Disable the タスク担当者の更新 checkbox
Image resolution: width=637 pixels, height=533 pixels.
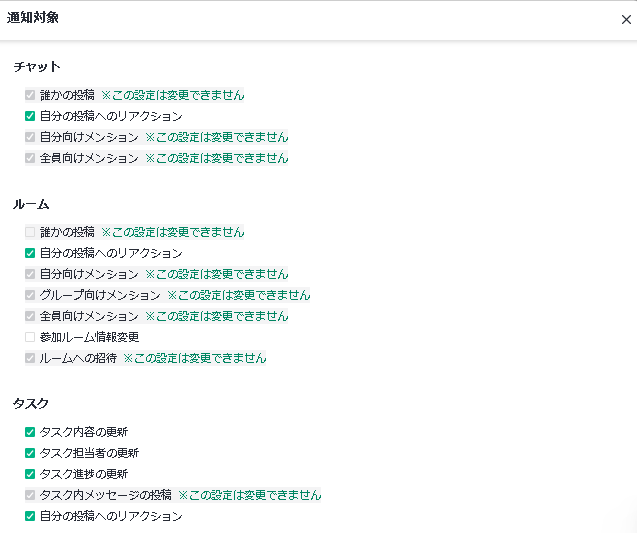[x=30, y=453]
